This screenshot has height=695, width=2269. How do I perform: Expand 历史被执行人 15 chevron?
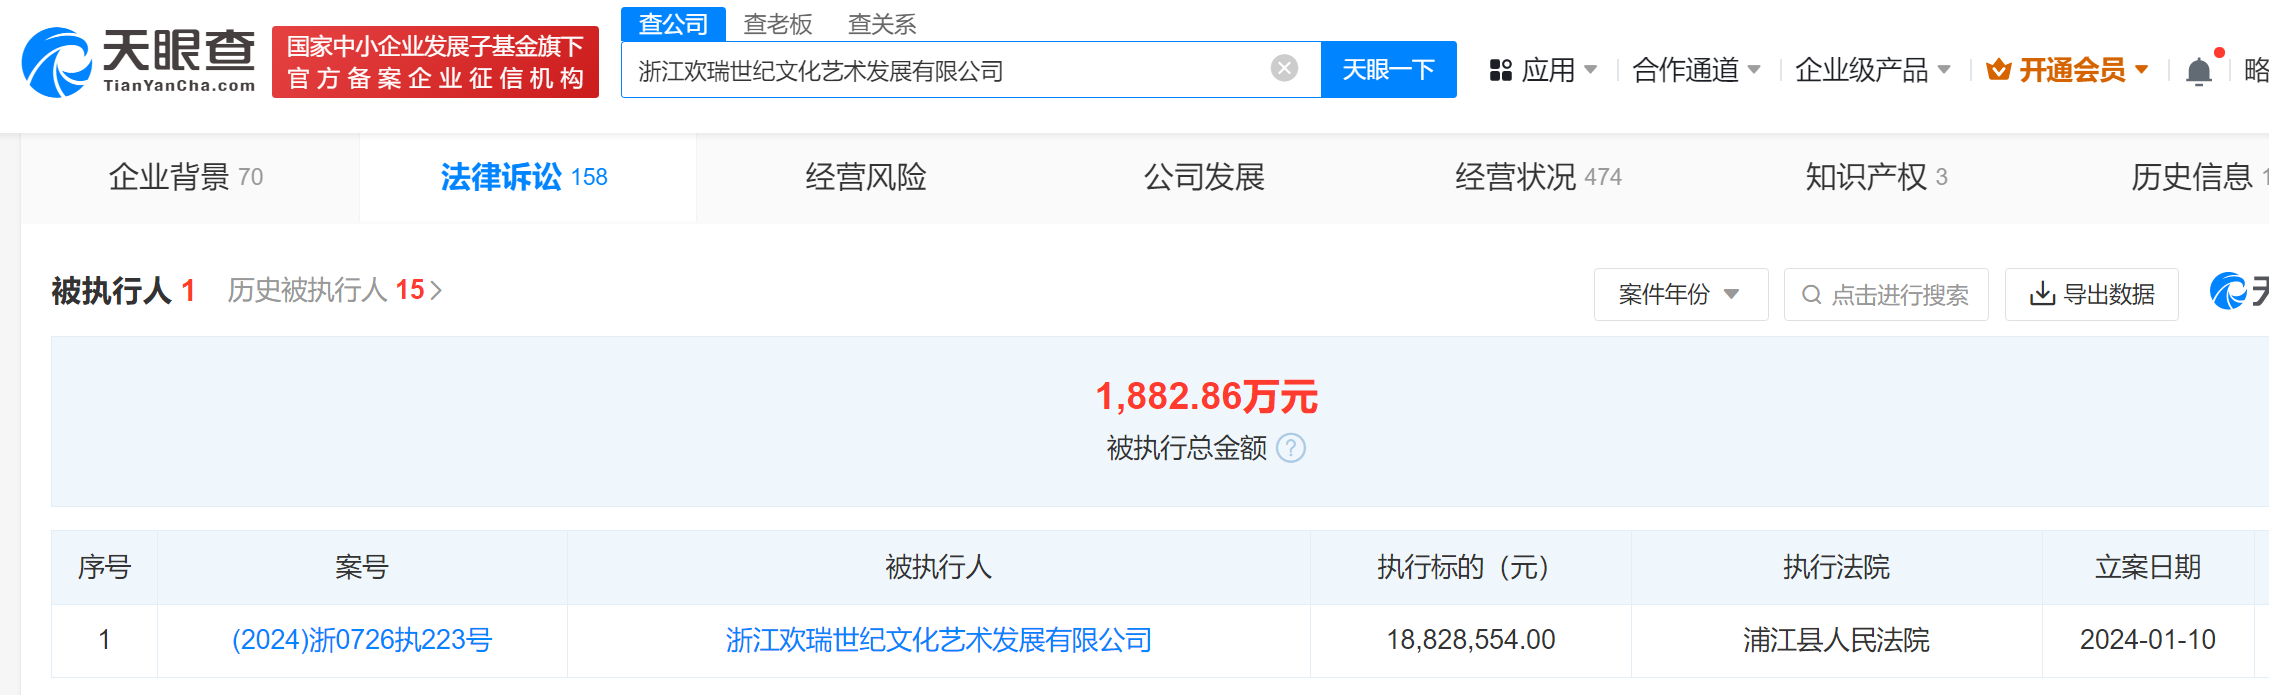pyautogui.click(x=436, y=290)
